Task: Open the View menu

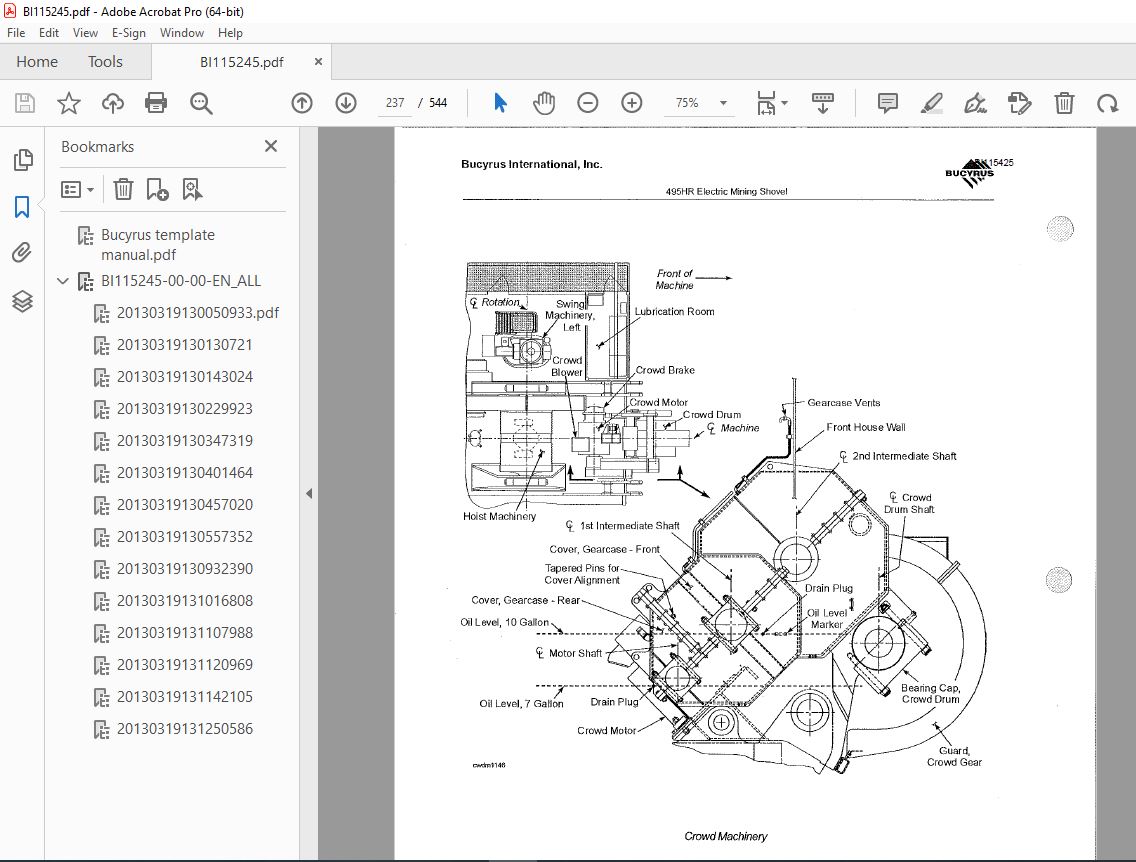Action: 85,33
